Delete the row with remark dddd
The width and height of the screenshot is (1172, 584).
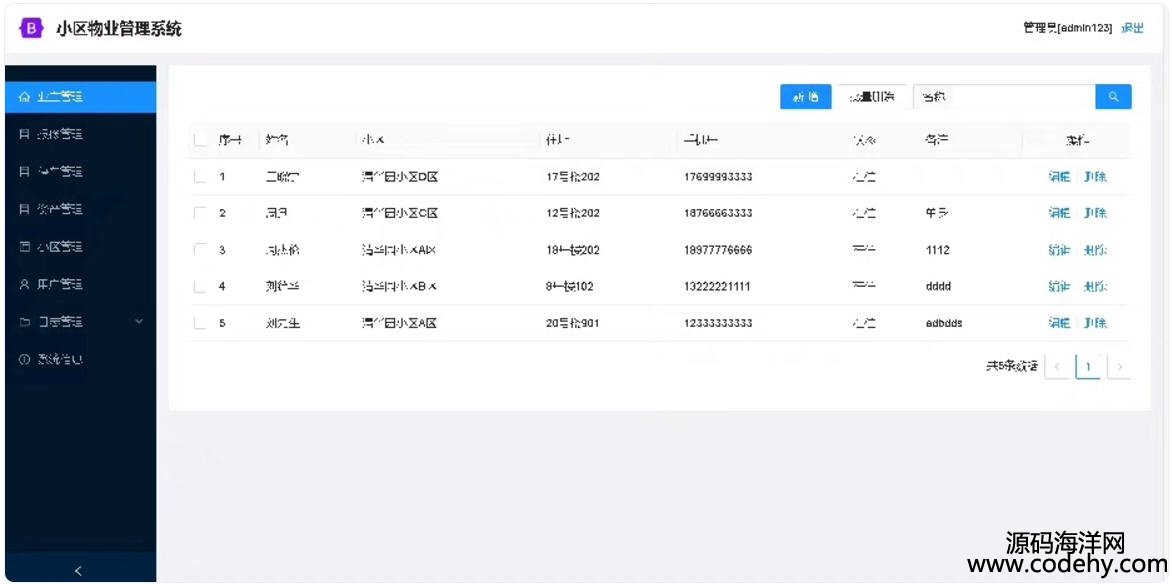pos(1095,286)
